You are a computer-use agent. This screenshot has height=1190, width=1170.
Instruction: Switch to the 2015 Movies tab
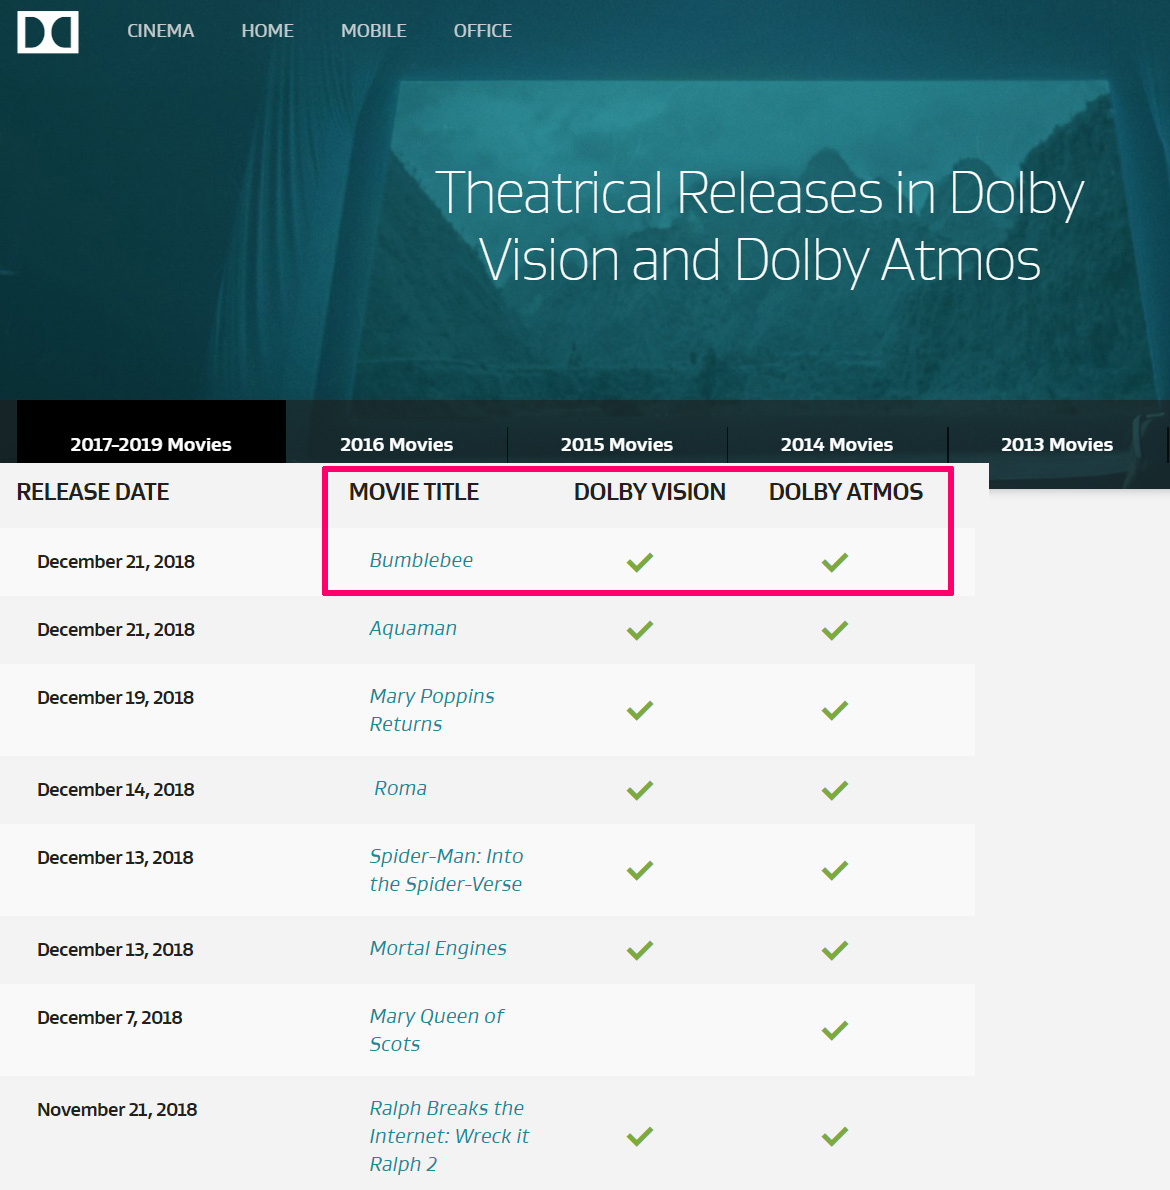pos(617,444)
